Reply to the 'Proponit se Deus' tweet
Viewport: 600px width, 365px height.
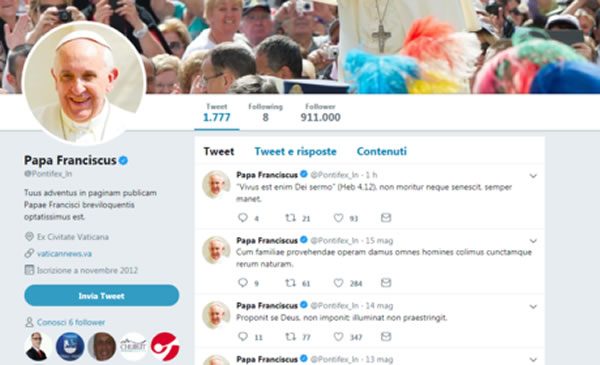pos(243,336)
